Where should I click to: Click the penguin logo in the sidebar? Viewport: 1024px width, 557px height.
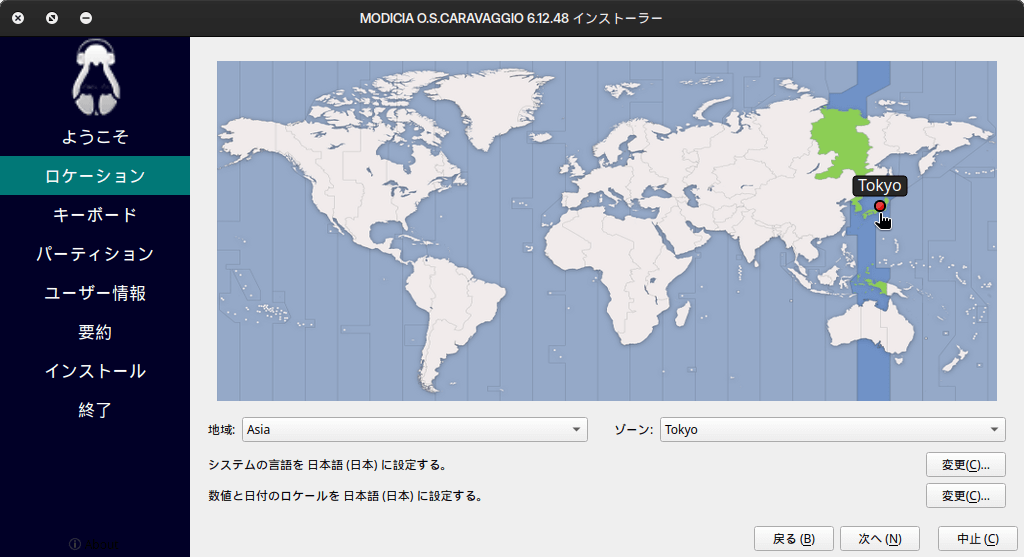coord(95,78)
